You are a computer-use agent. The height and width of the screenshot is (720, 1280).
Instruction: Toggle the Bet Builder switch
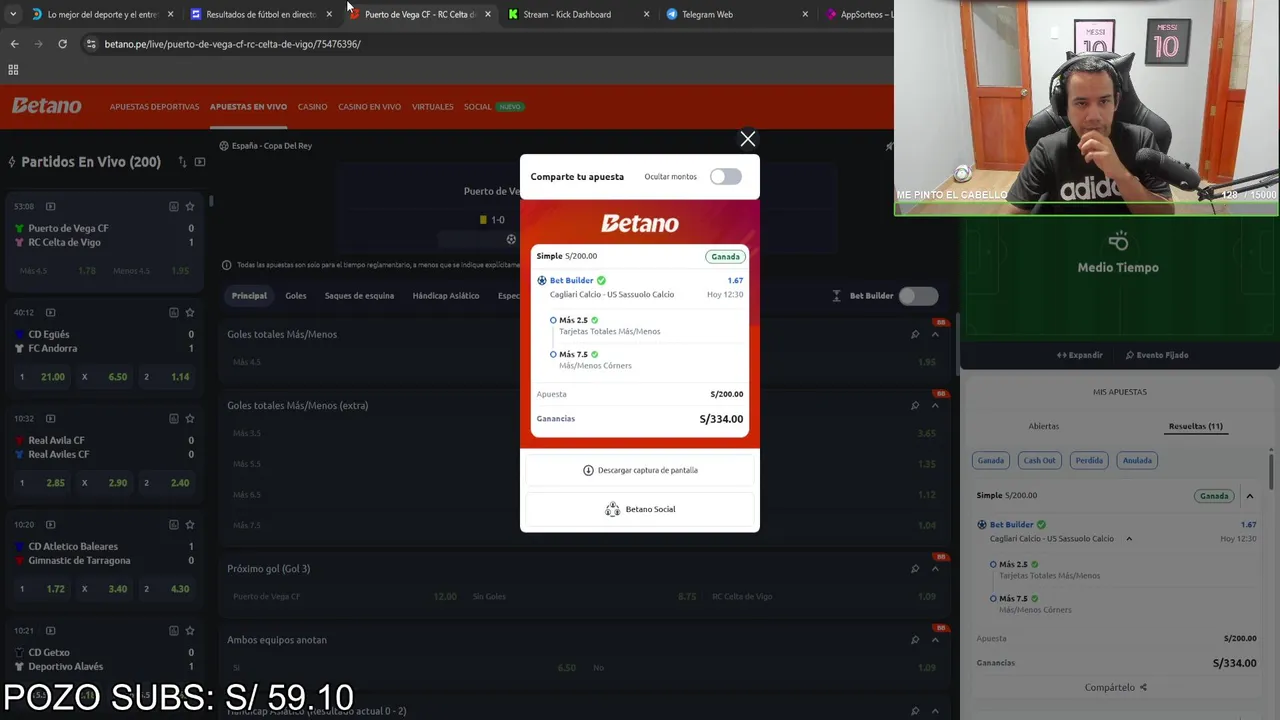pyautogui.click(x=918, y=296)
